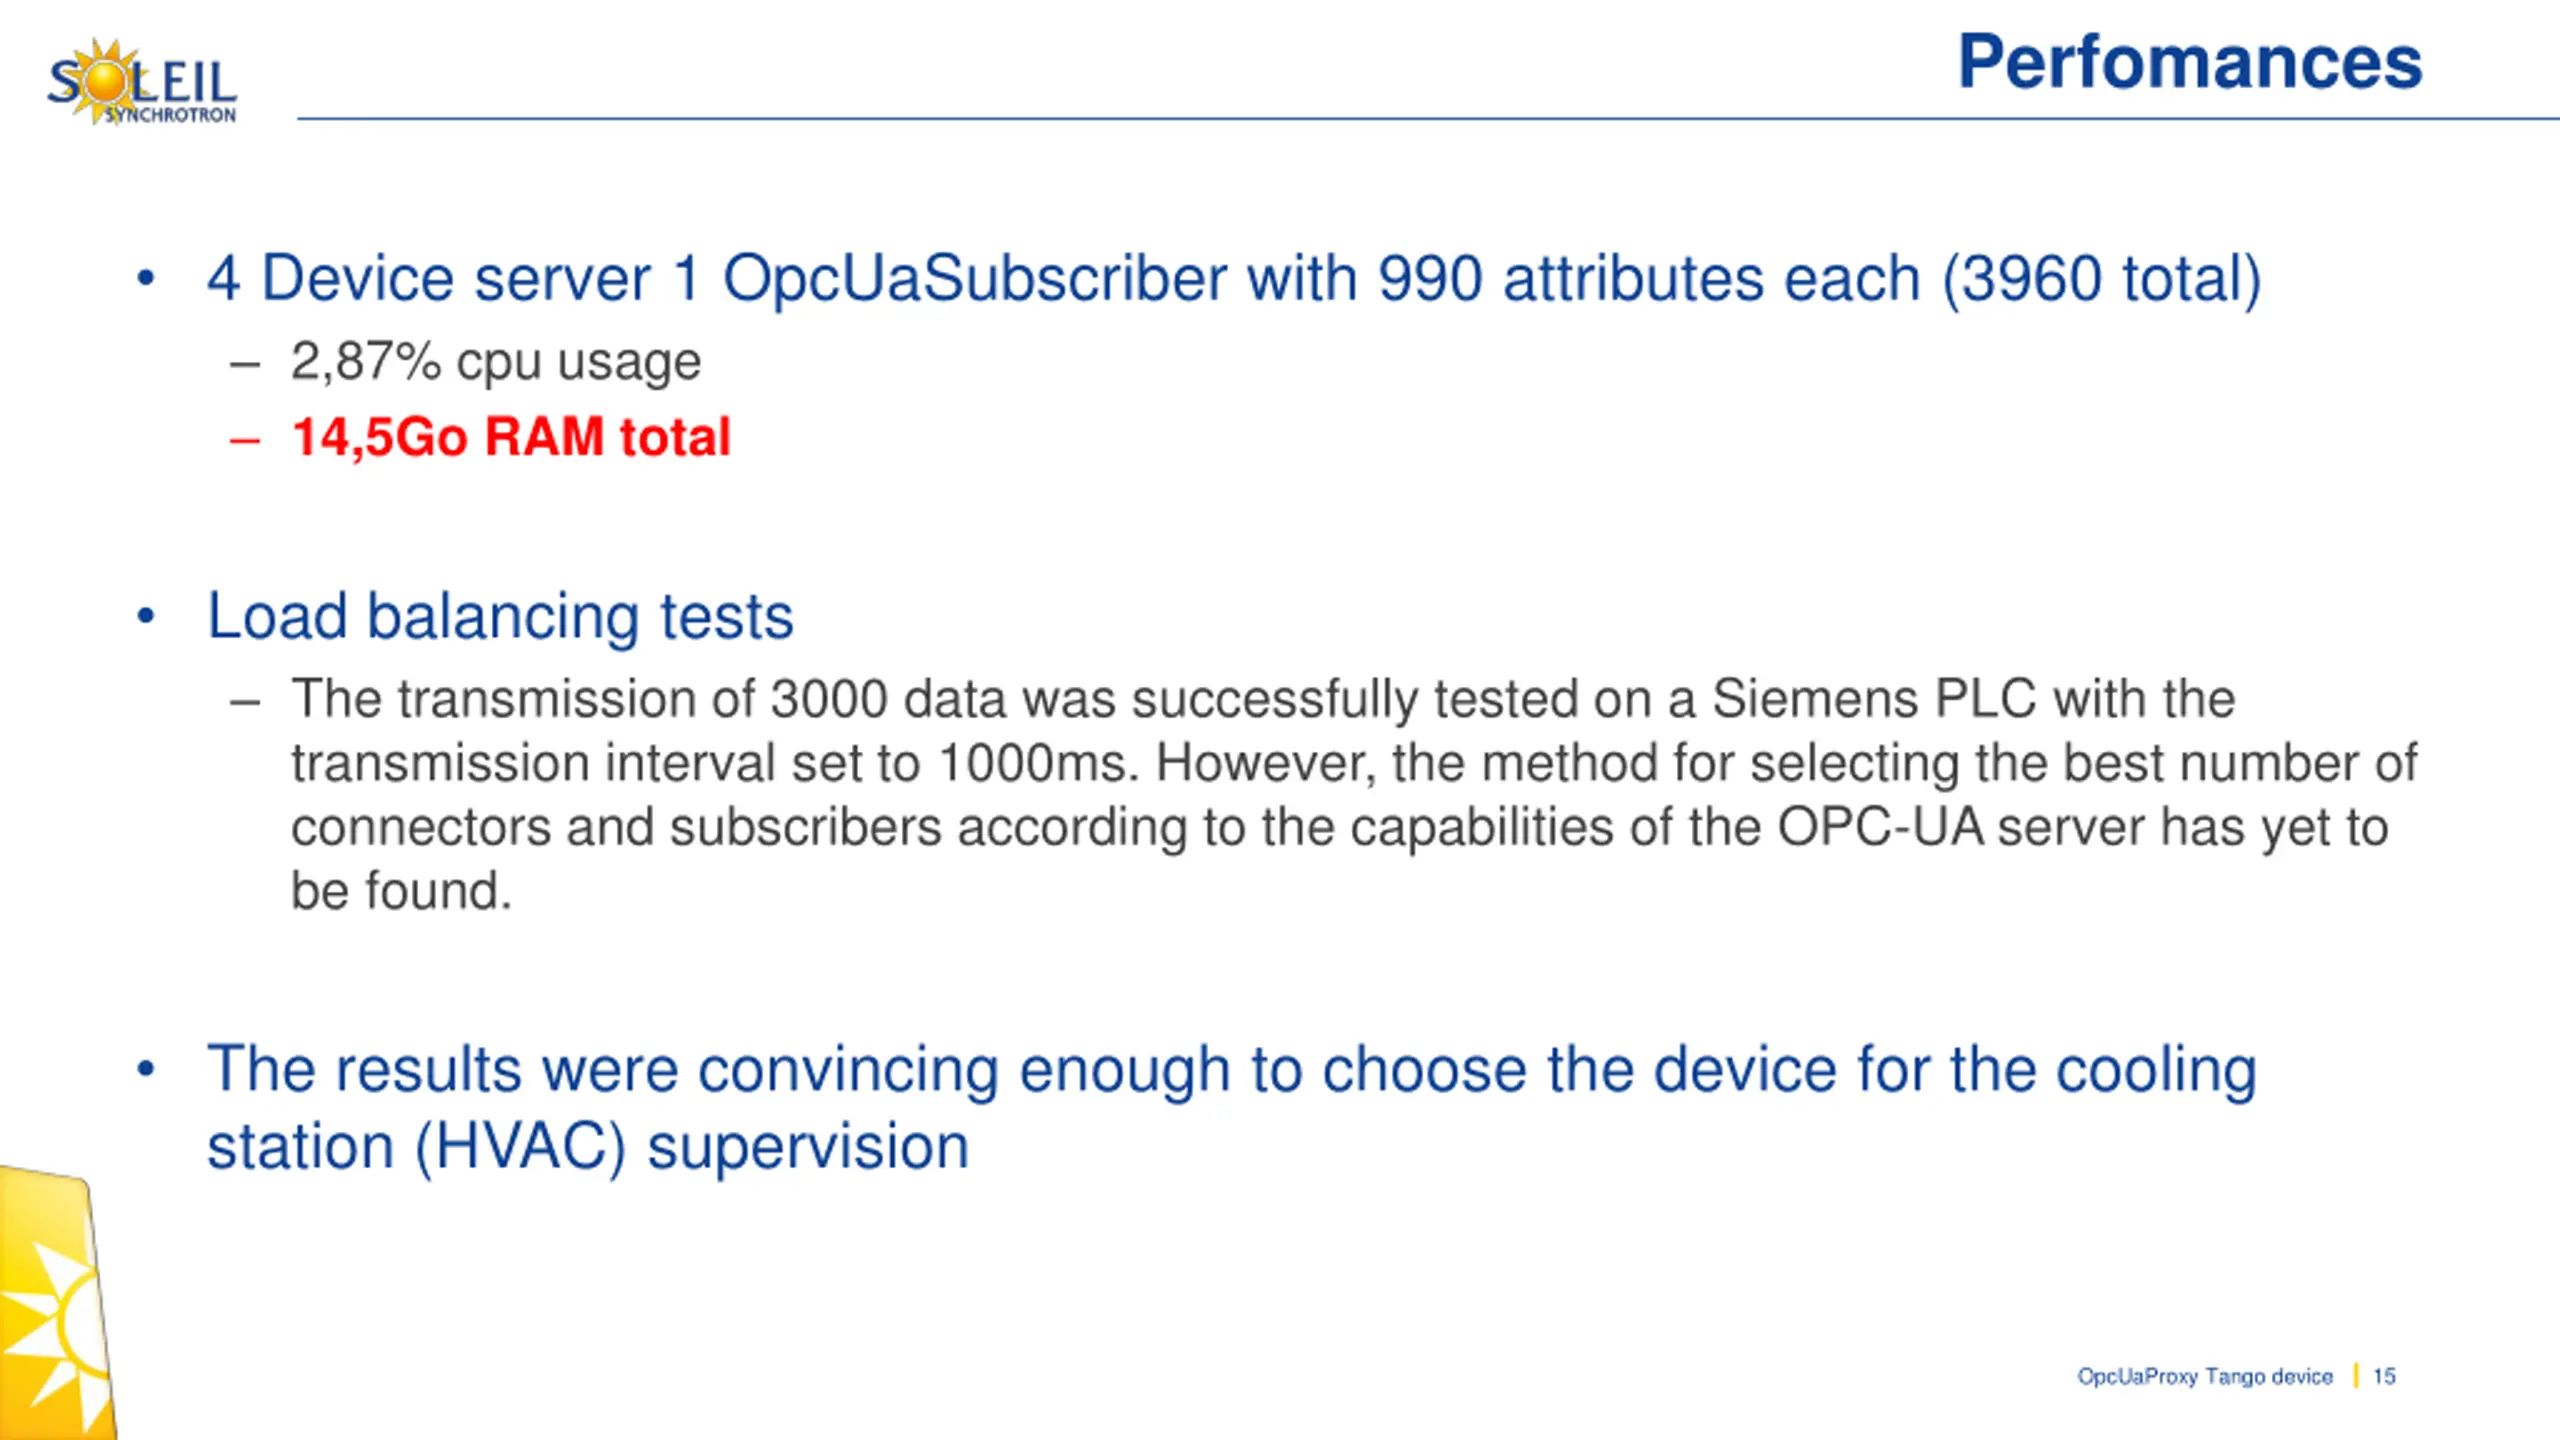Click the sun decoration in bottom-left corner
This screenshot has height=1440, width=2560.
click(x=57, y=1304)
